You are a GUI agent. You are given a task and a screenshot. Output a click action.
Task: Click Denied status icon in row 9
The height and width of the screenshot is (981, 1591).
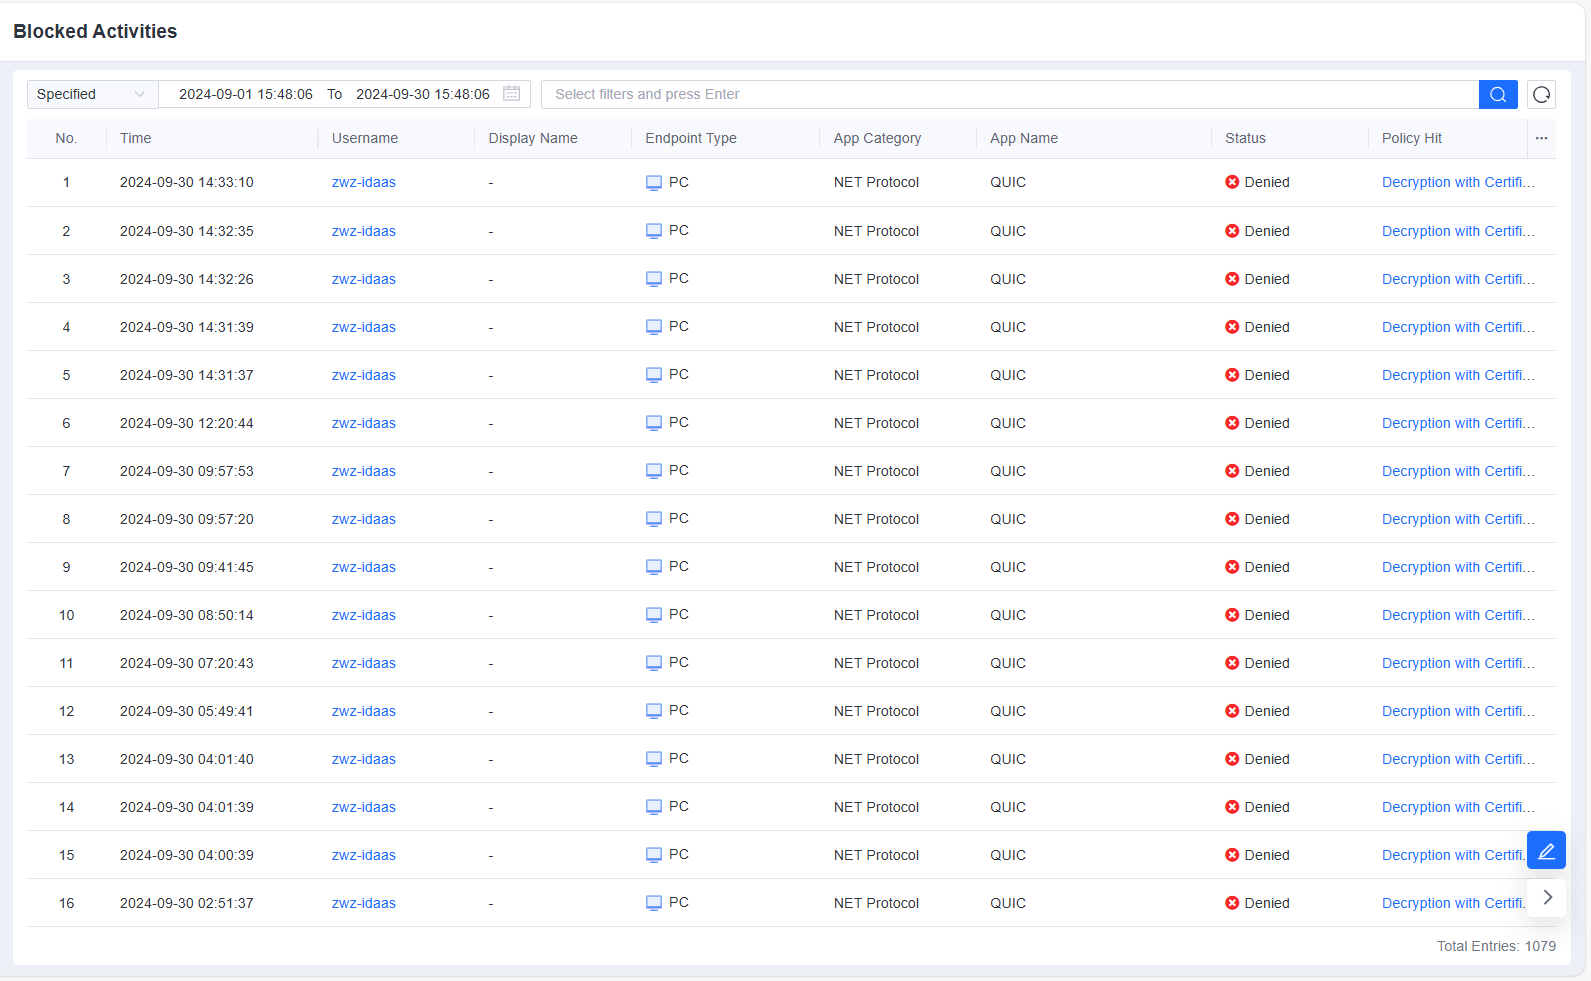(x=1232, y=567)
